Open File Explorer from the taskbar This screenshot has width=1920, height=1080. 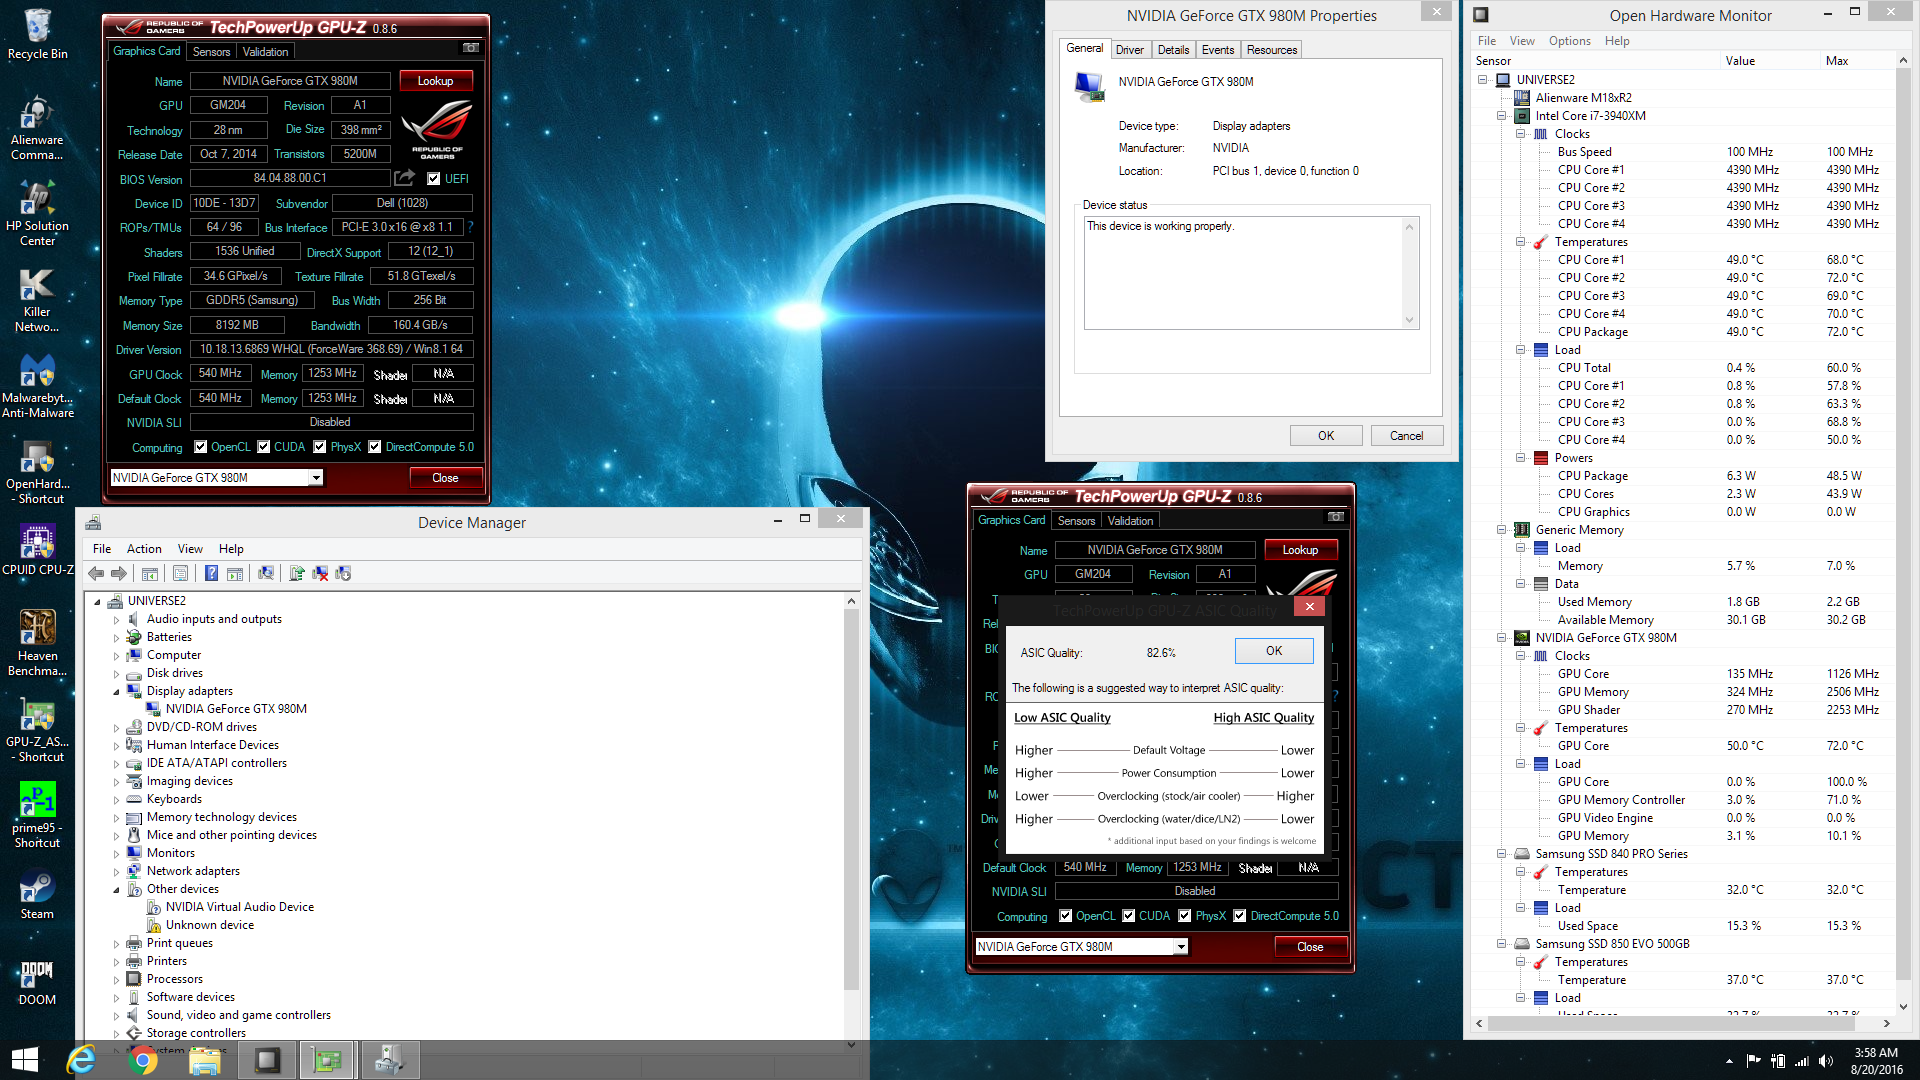pos(205,1060)
